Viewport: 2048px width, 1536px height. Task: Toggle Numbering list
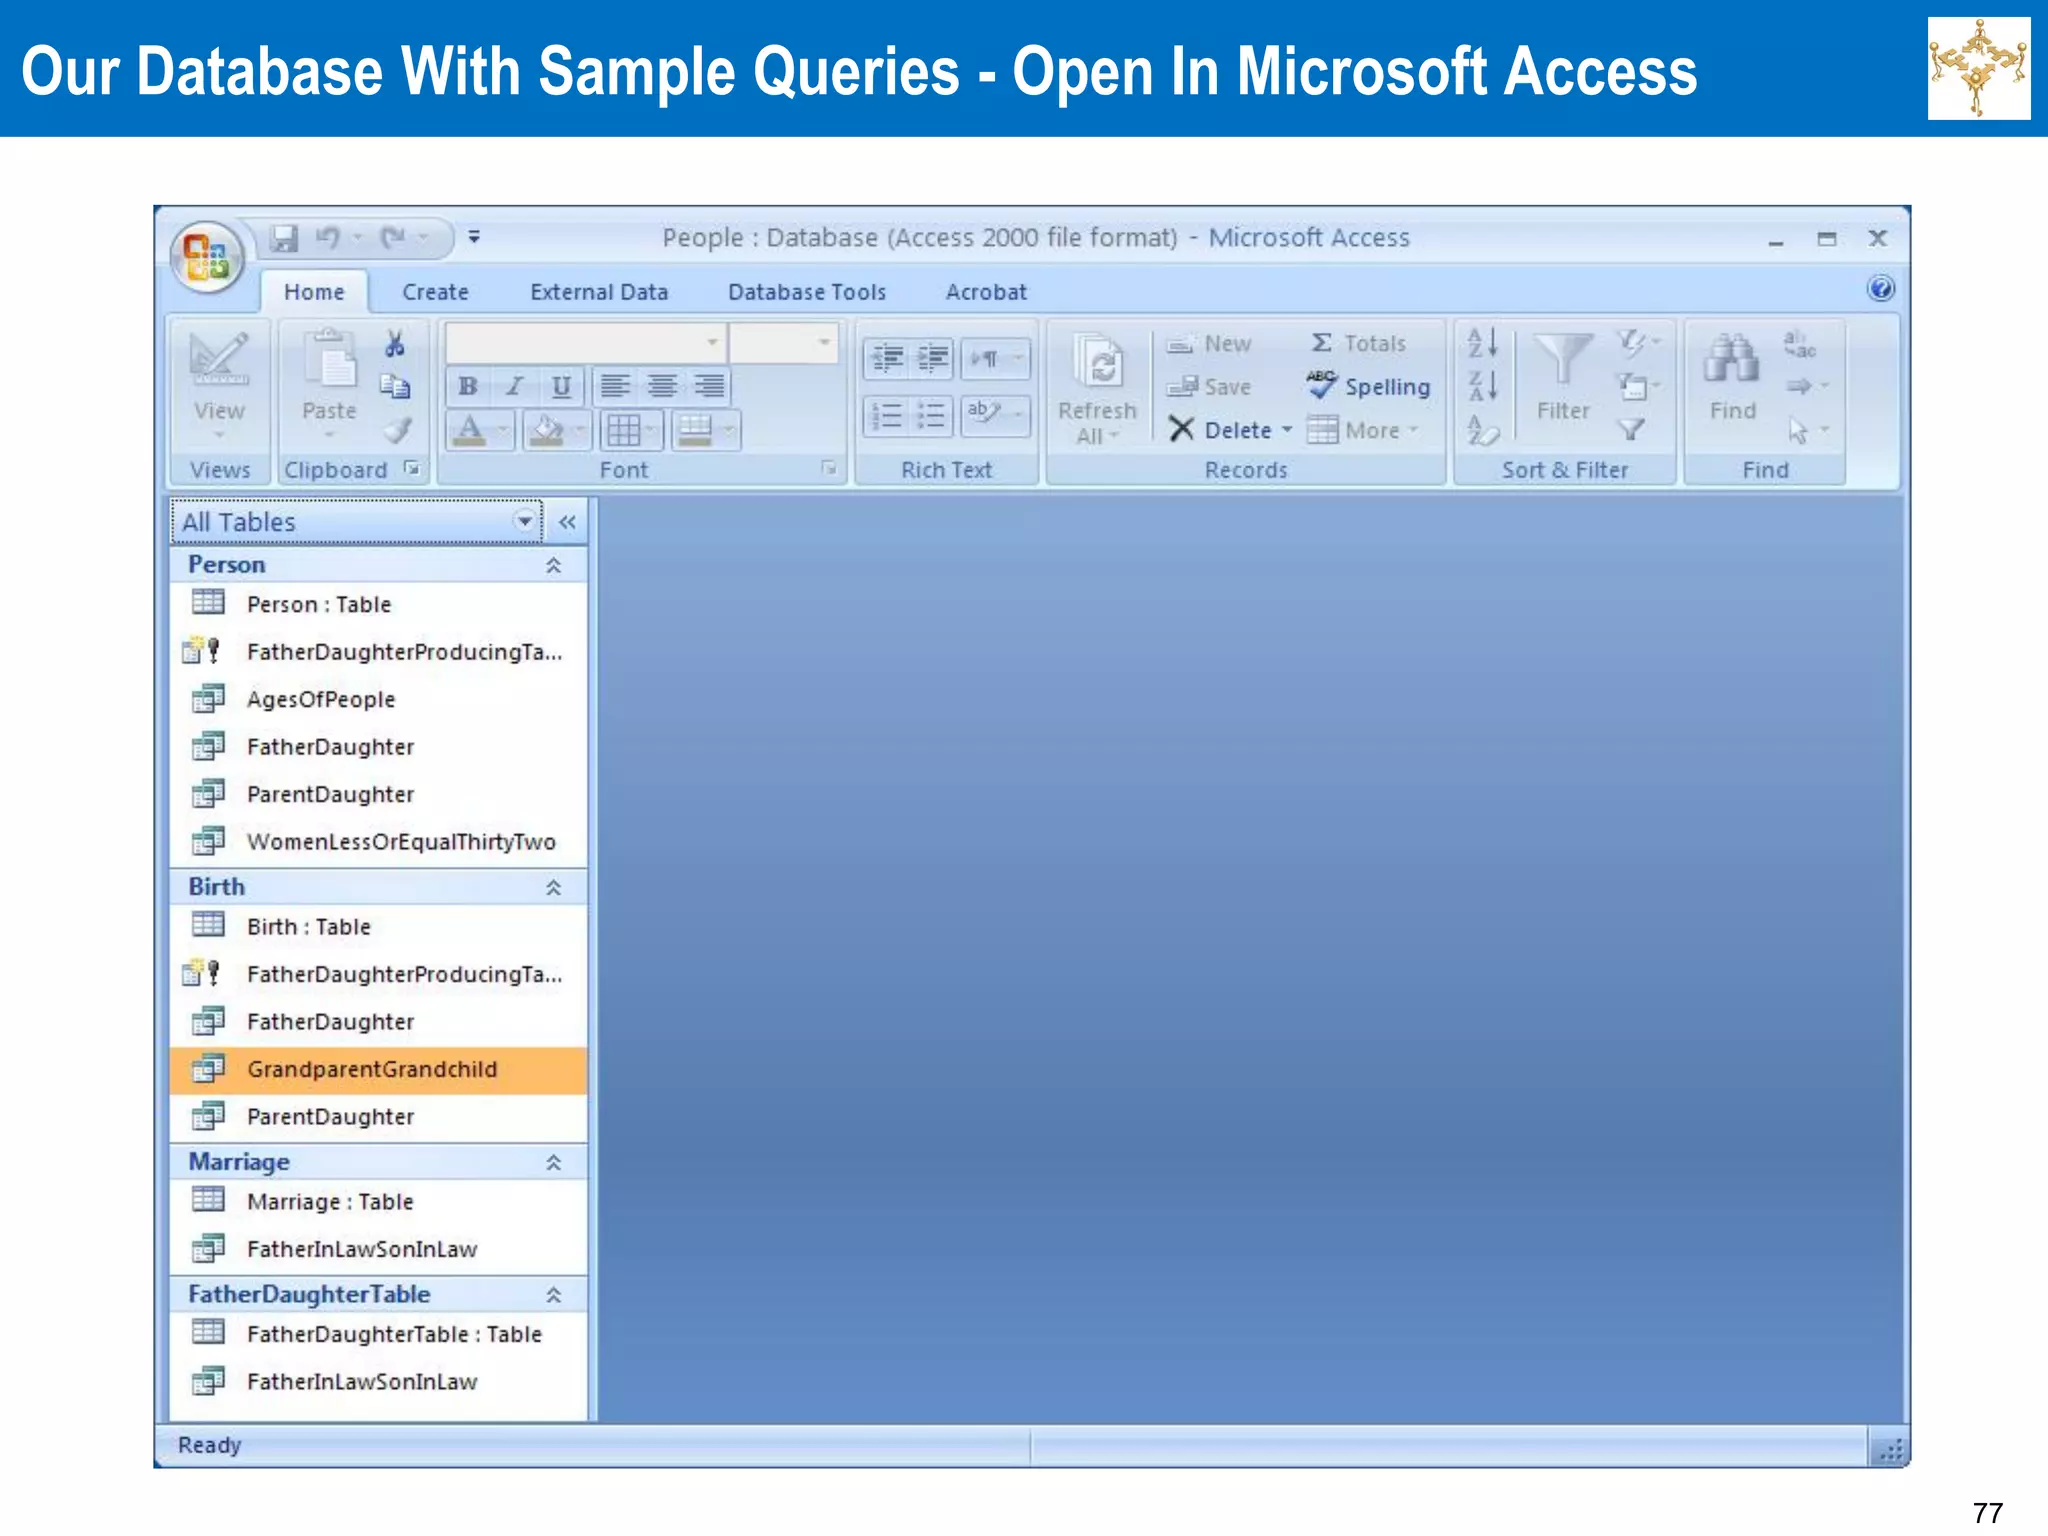(886, 415)
